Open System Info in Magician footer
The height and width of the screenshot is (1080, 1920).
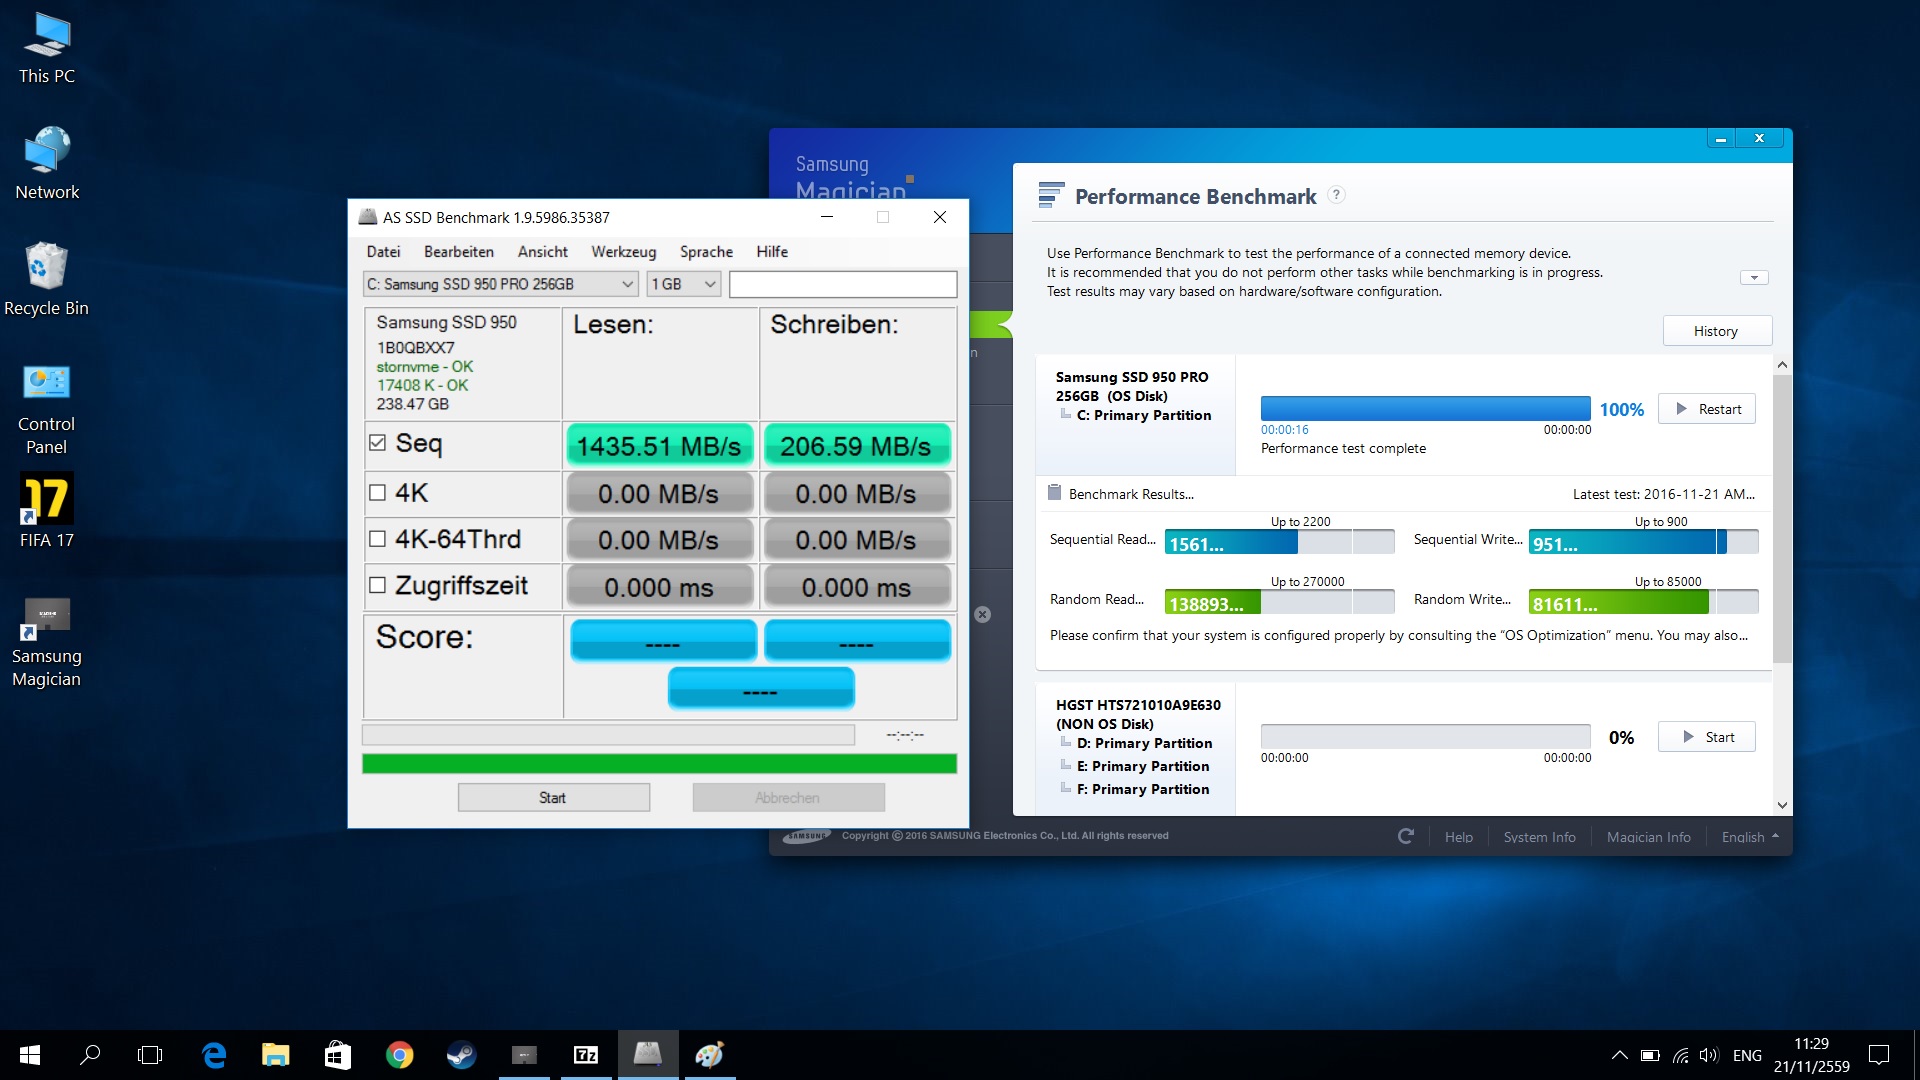coord(1539,837)
